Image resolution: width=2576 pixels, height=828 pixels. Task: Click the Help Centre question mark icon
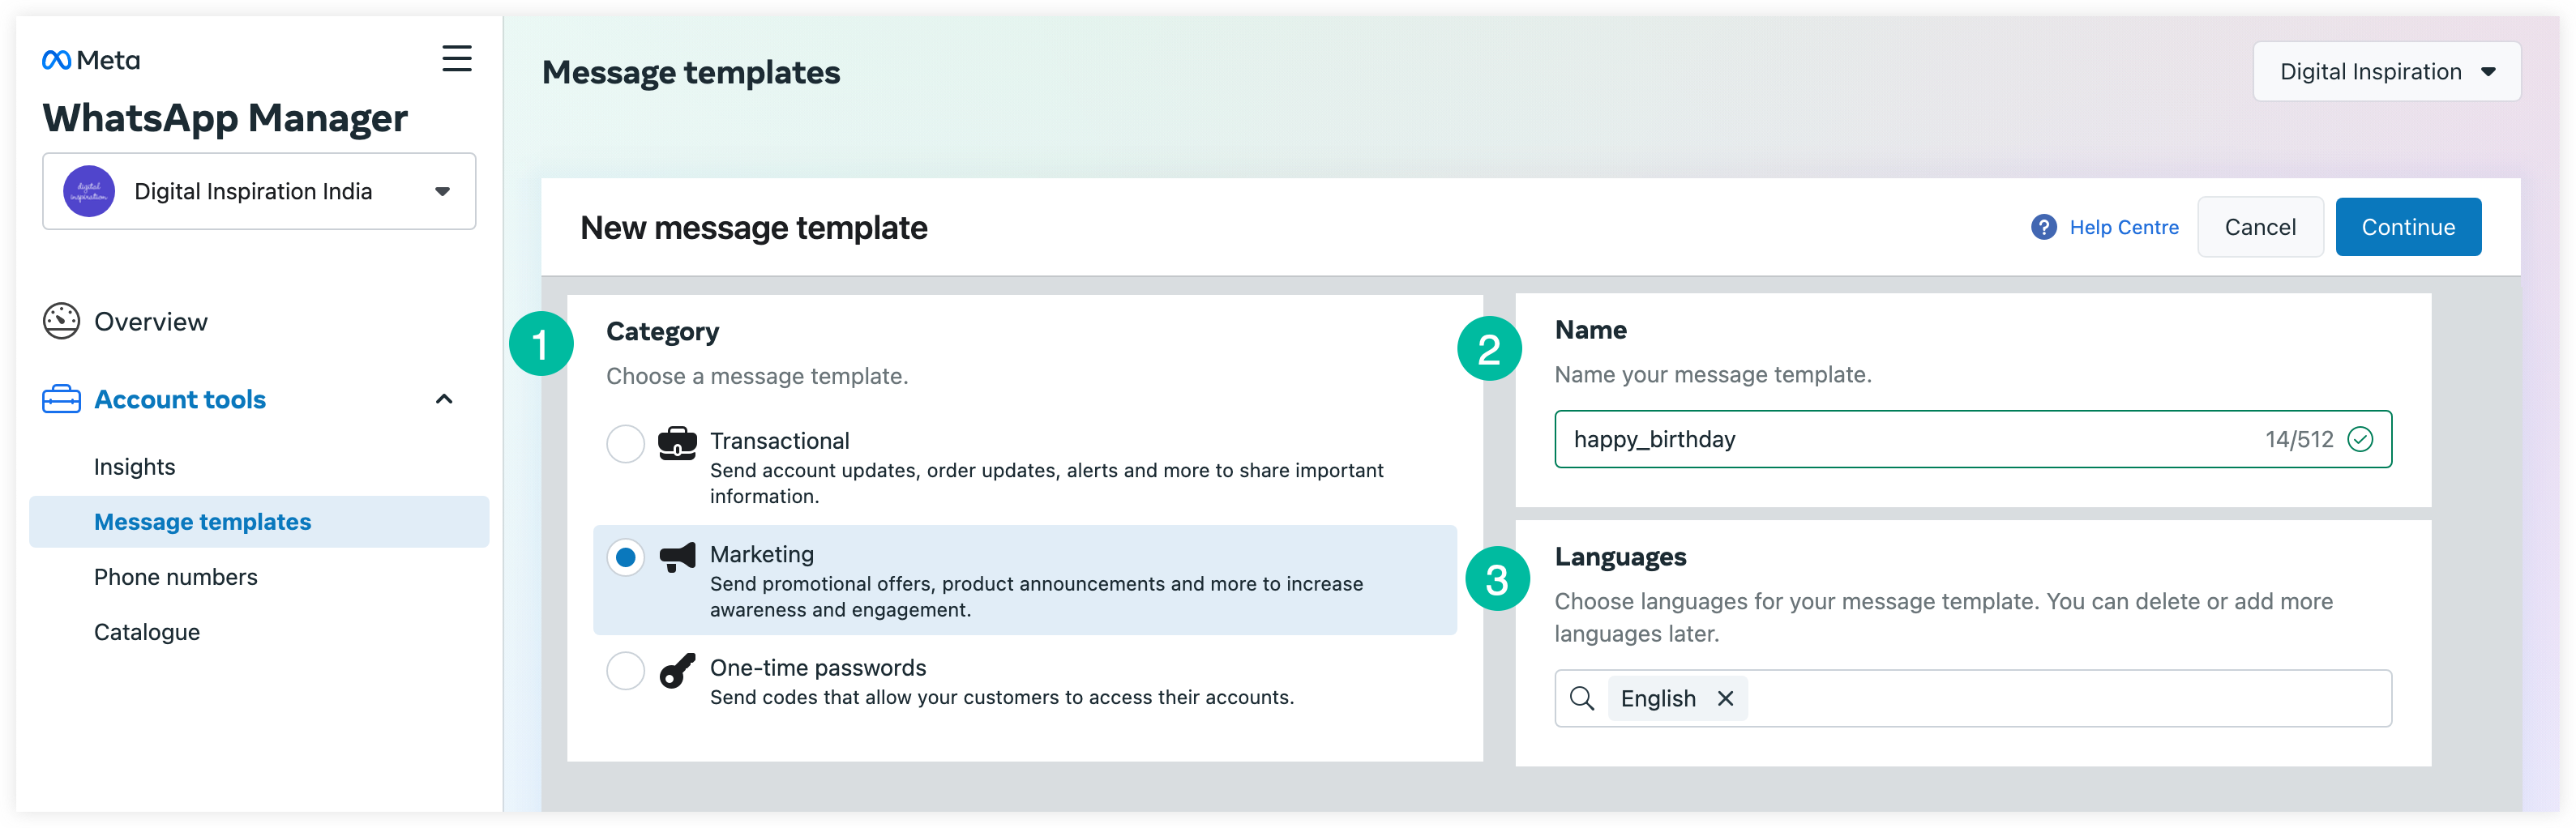point(2044,227)
